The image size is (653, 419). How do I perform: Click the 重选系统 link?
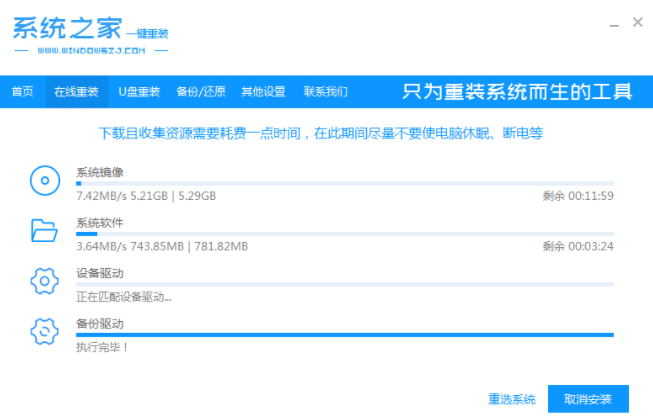click(x=511, y=399)
